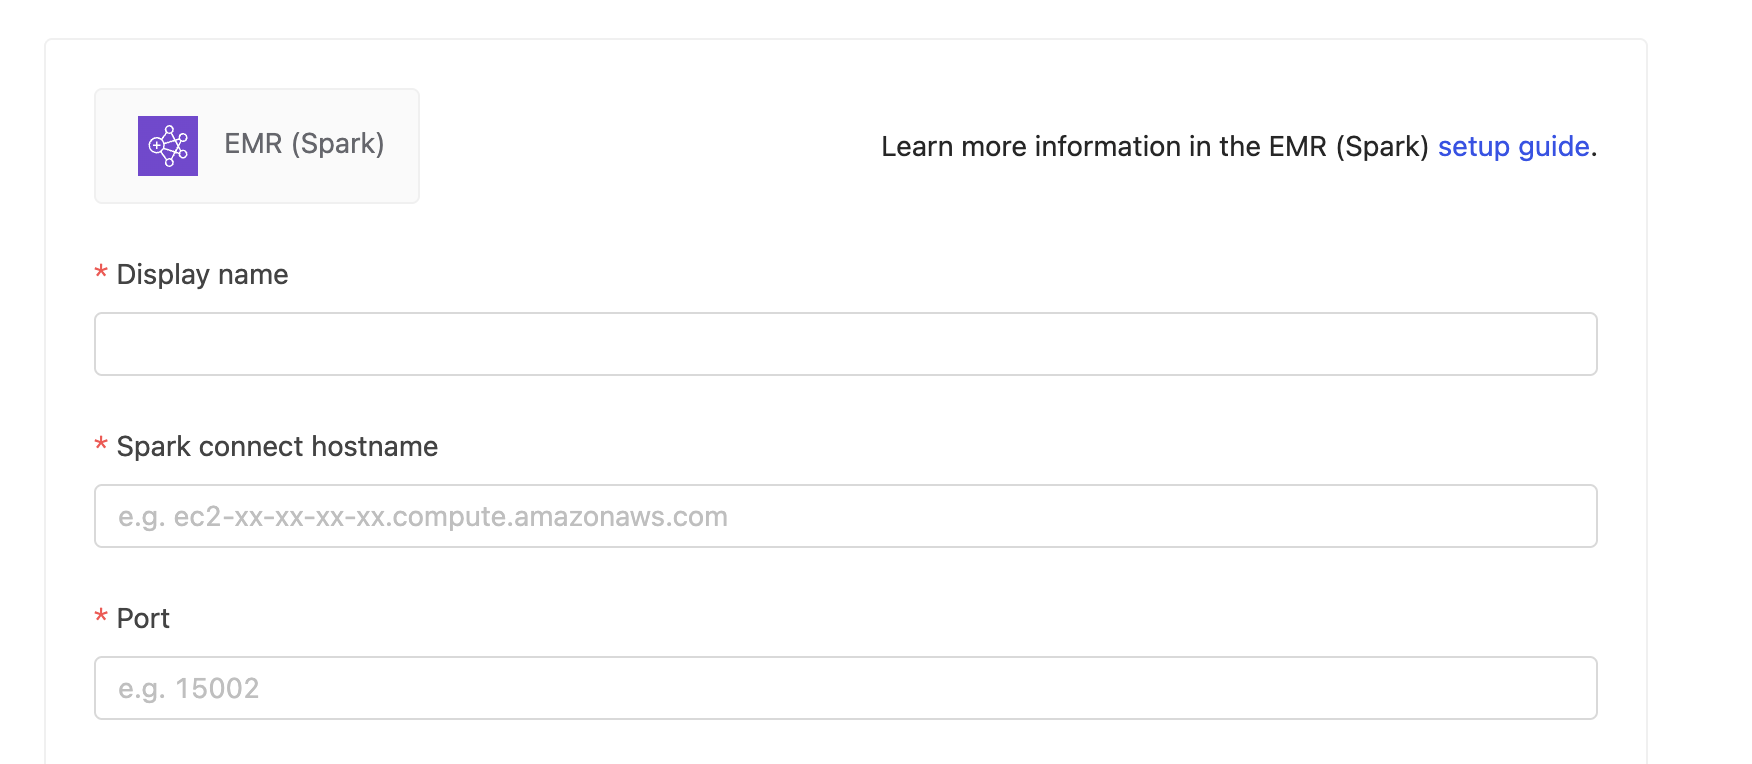Click 'EMR (Spark)' within the help sentence
This screenshot has height=764, width=1752.
(x=1348, y=147)
